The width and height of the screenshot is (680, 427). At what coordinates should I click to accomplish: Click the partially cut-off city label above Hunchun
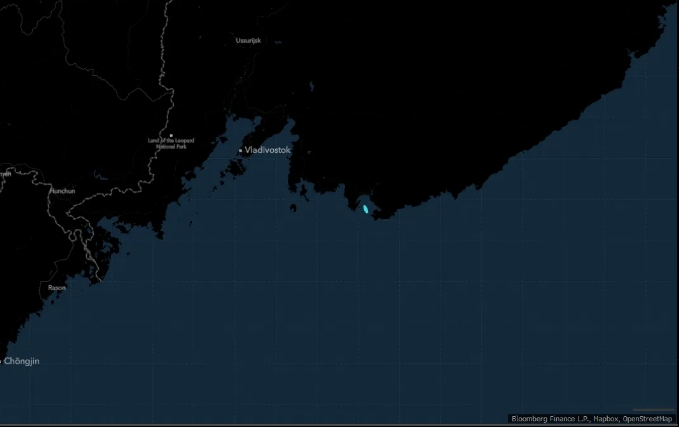pos(5,173)
